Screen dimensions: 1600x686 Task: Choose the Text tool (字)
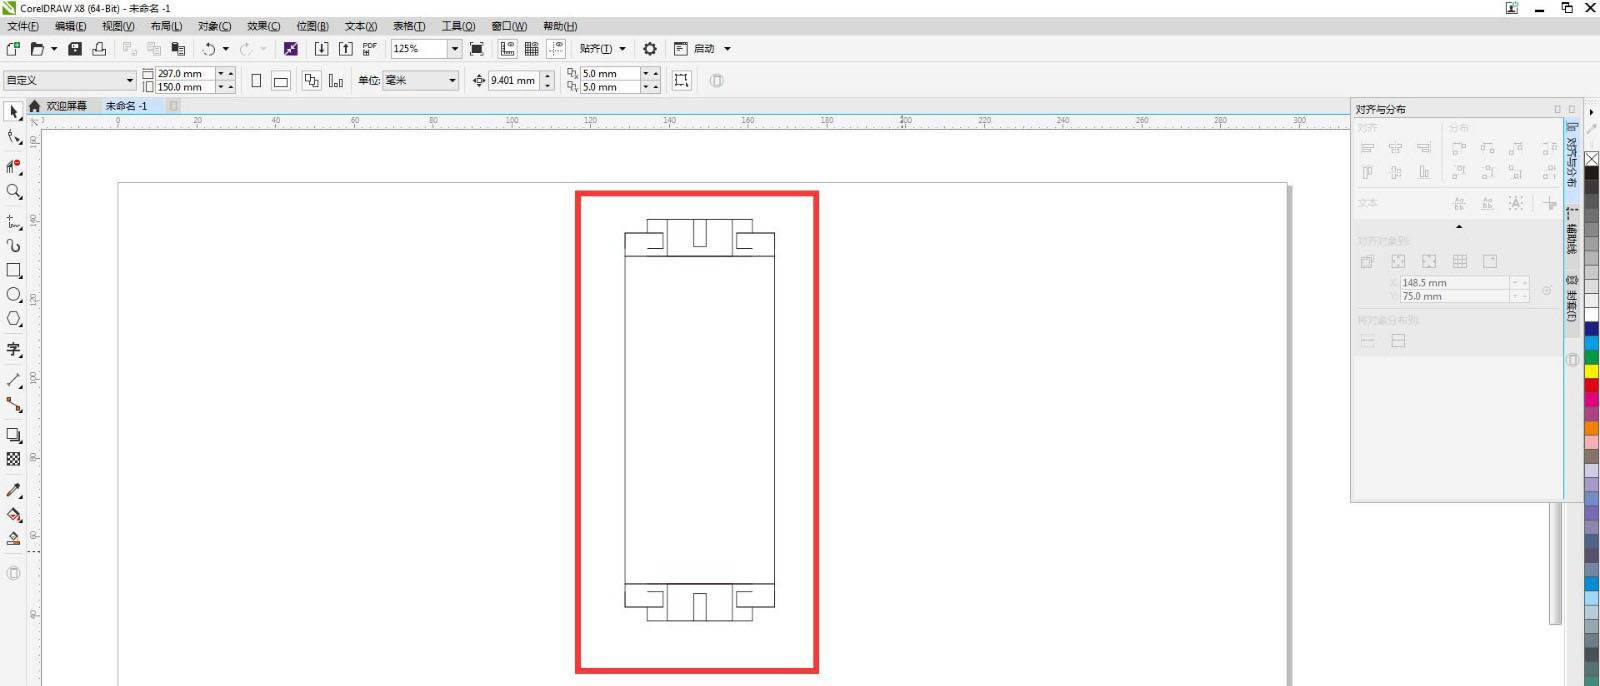point(14,350)
